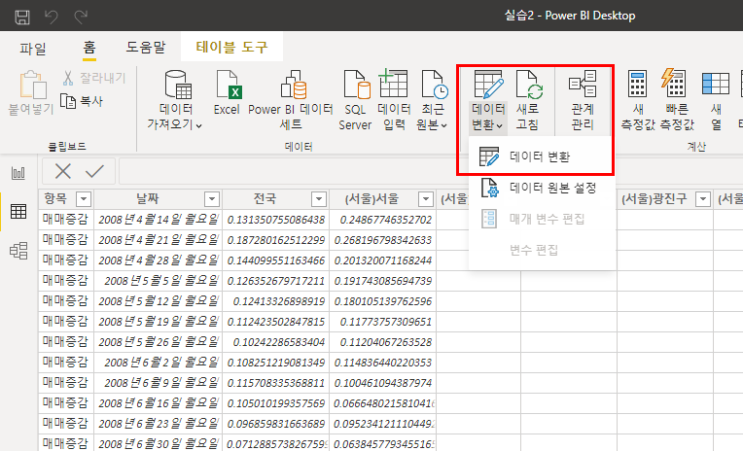The width and height of the screenshot is (743, 451).
Task: Select cell 2008년 6월 23일 월요일
Action: (158, 424)
